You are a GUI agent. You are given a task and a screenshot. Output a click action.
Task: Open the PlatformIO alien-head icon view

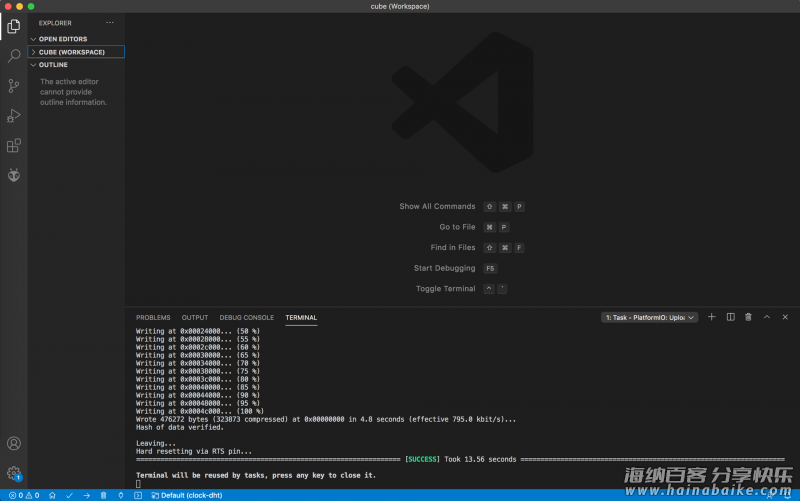click(14, 176)
